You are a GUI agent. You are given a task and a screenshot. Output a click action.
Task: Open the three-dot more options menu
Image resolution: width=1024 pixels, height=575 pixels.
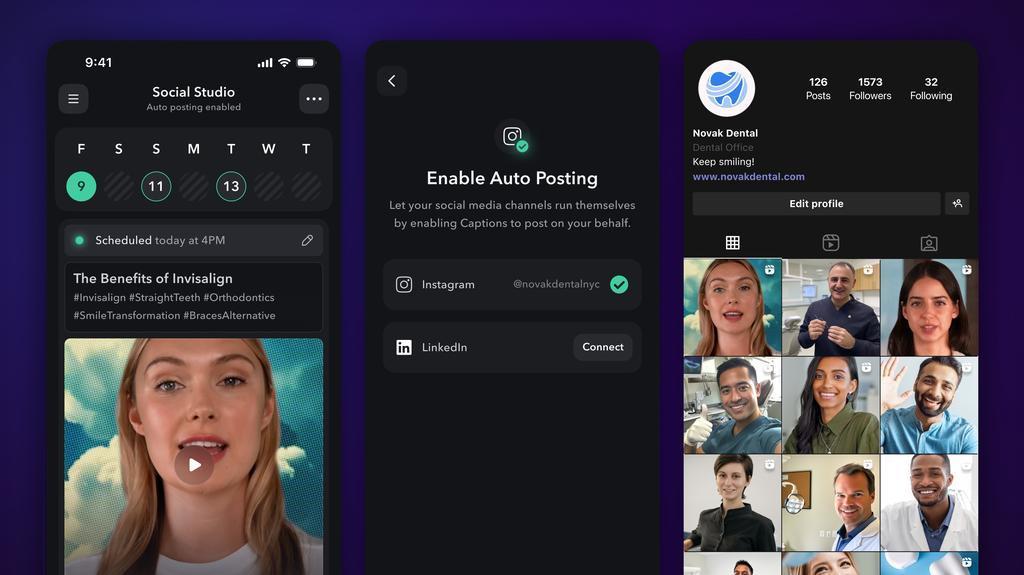tap(314, 99)
